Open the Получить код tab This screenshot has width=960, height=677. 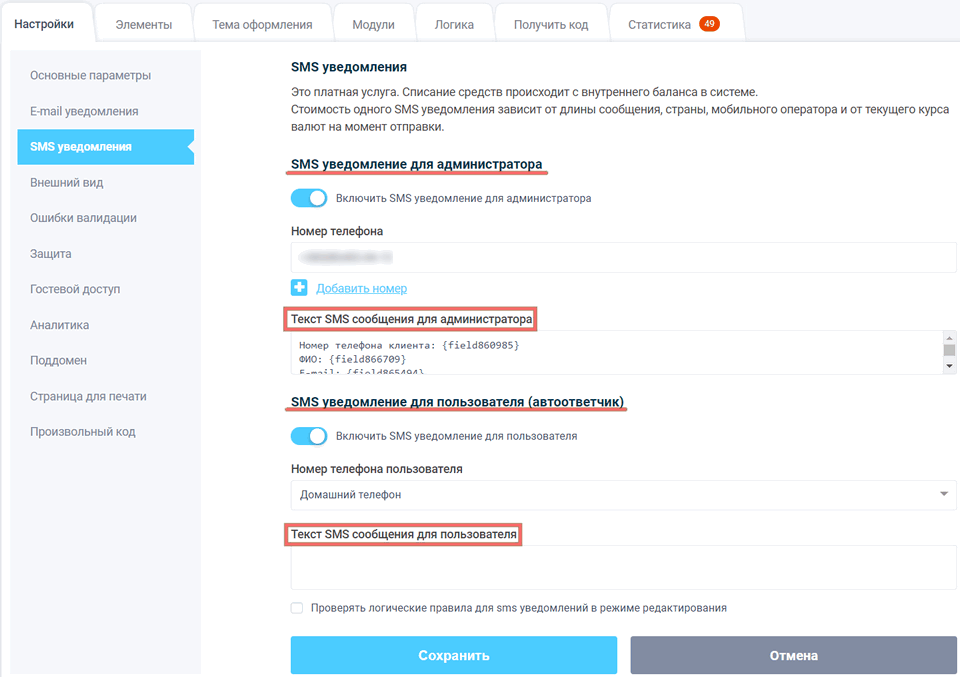click(x=551, y=20)
